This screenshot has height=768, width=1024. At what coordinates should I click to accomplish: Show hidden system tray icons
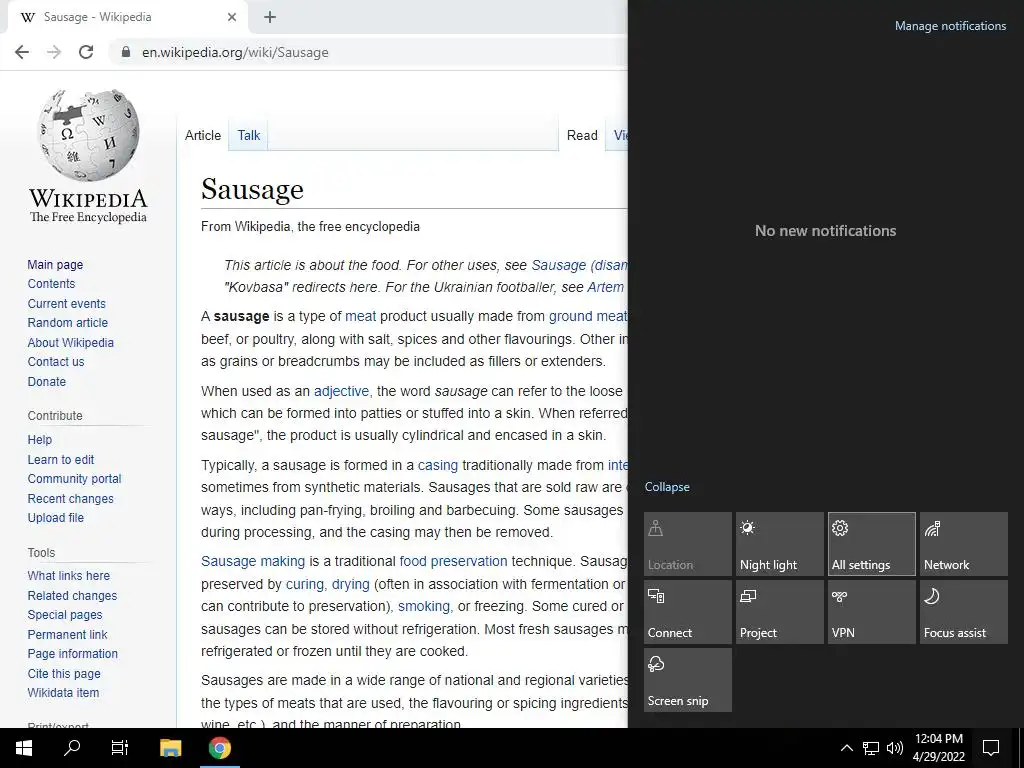coord(846,748)
